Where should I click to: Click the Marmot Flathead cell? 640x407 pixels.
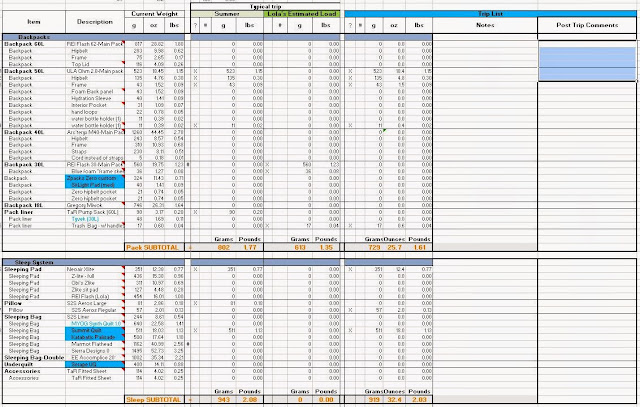pyautogui.click(x=95, y=344)
